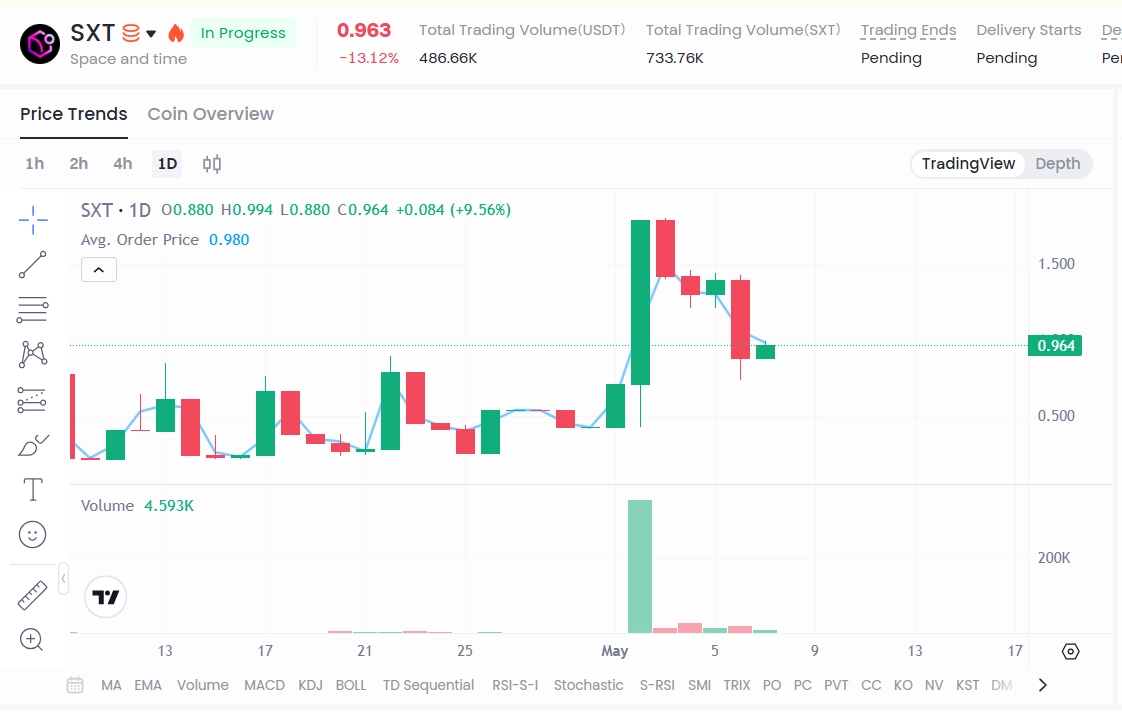This screenshot has height=712, width=1122.
Task: Toggle the BOLL indicator on the chart
Action: coord(351,685)
